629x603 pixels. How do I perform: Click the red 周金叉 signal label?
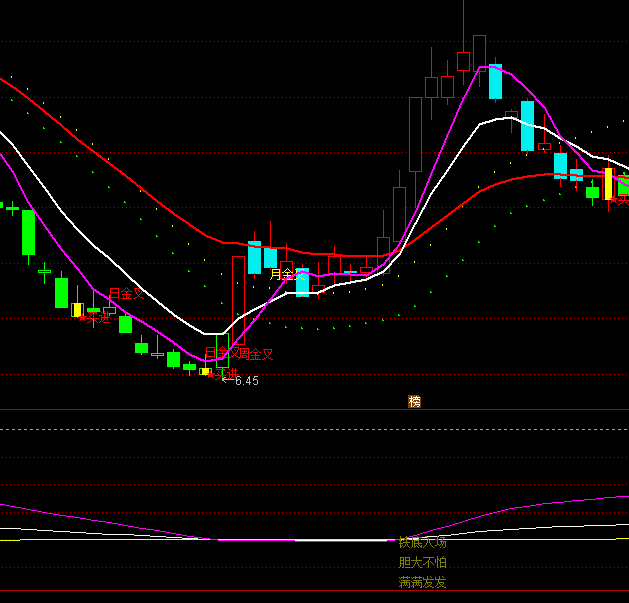tap(256, 353)
